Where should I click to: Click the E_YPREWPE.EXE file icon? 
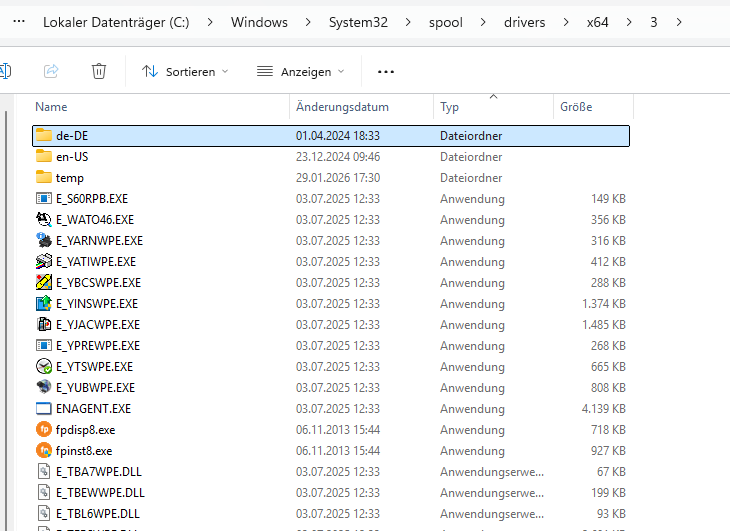[x=44, y=345]
